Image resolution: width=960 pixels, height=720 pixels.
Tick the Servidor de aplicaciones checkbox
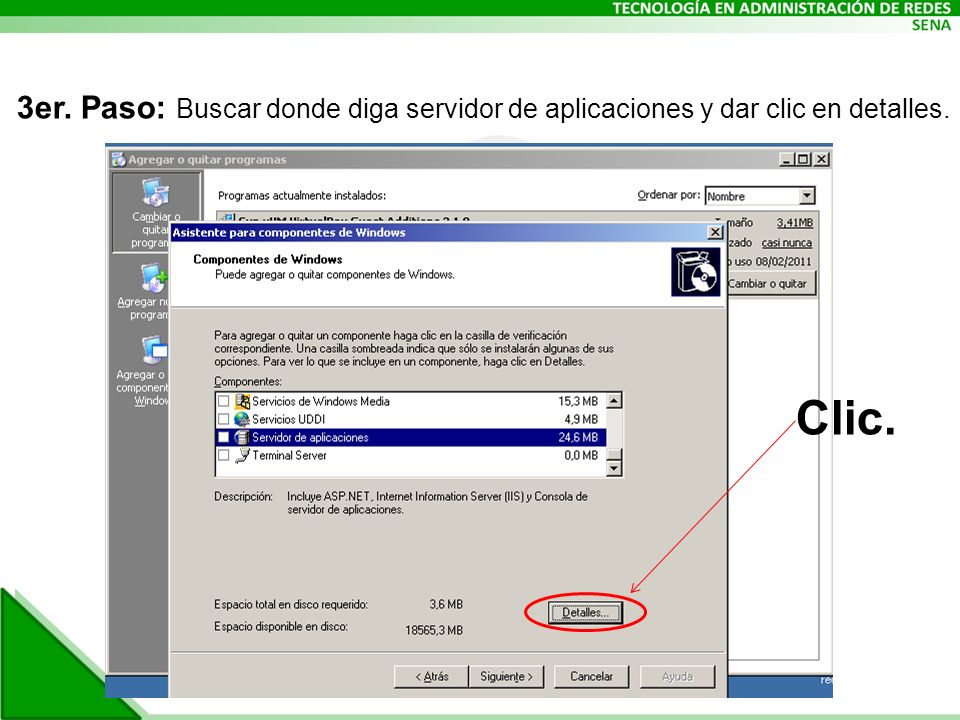pyautogui.click(x=223, y=437)
